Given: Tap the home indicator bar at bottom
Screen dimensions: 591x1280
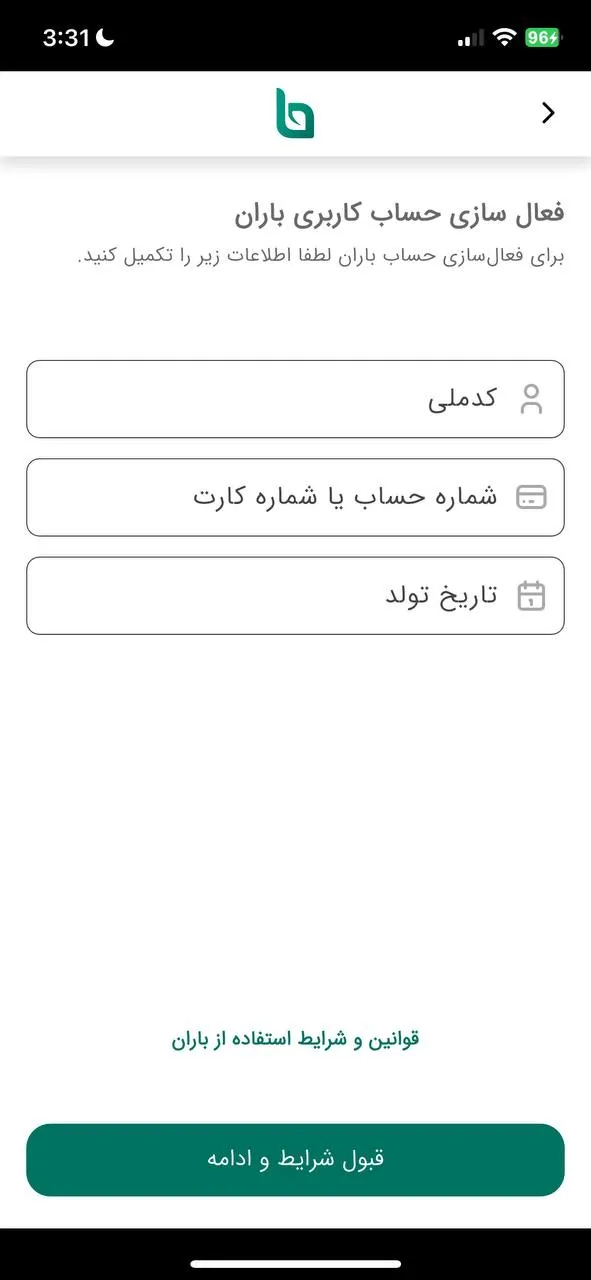Looking at the screenshot, I should pos(295,1260).
